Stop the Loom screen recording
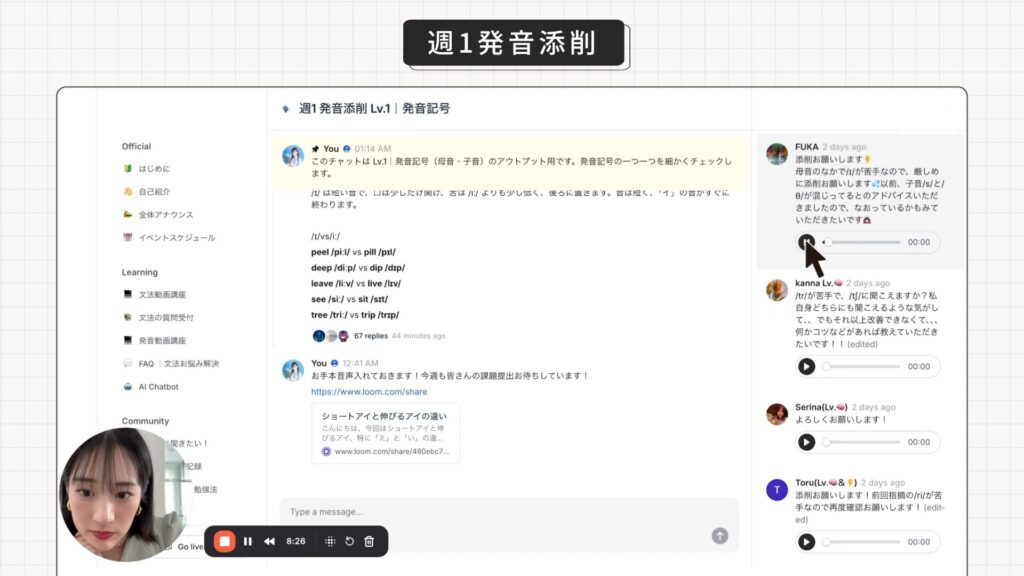 225,541
